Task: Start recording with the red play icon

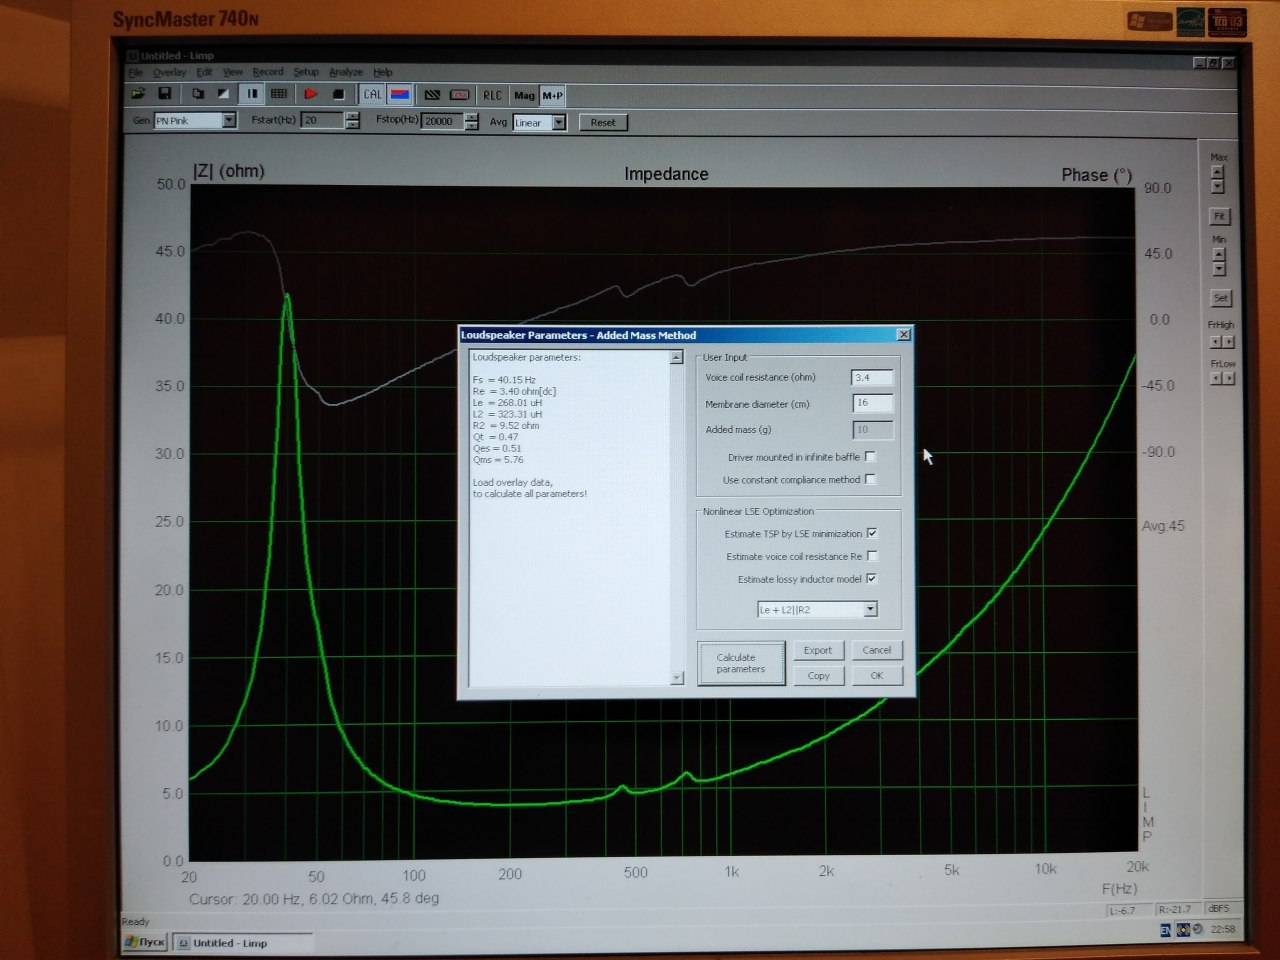Action: tap(311, 94)
